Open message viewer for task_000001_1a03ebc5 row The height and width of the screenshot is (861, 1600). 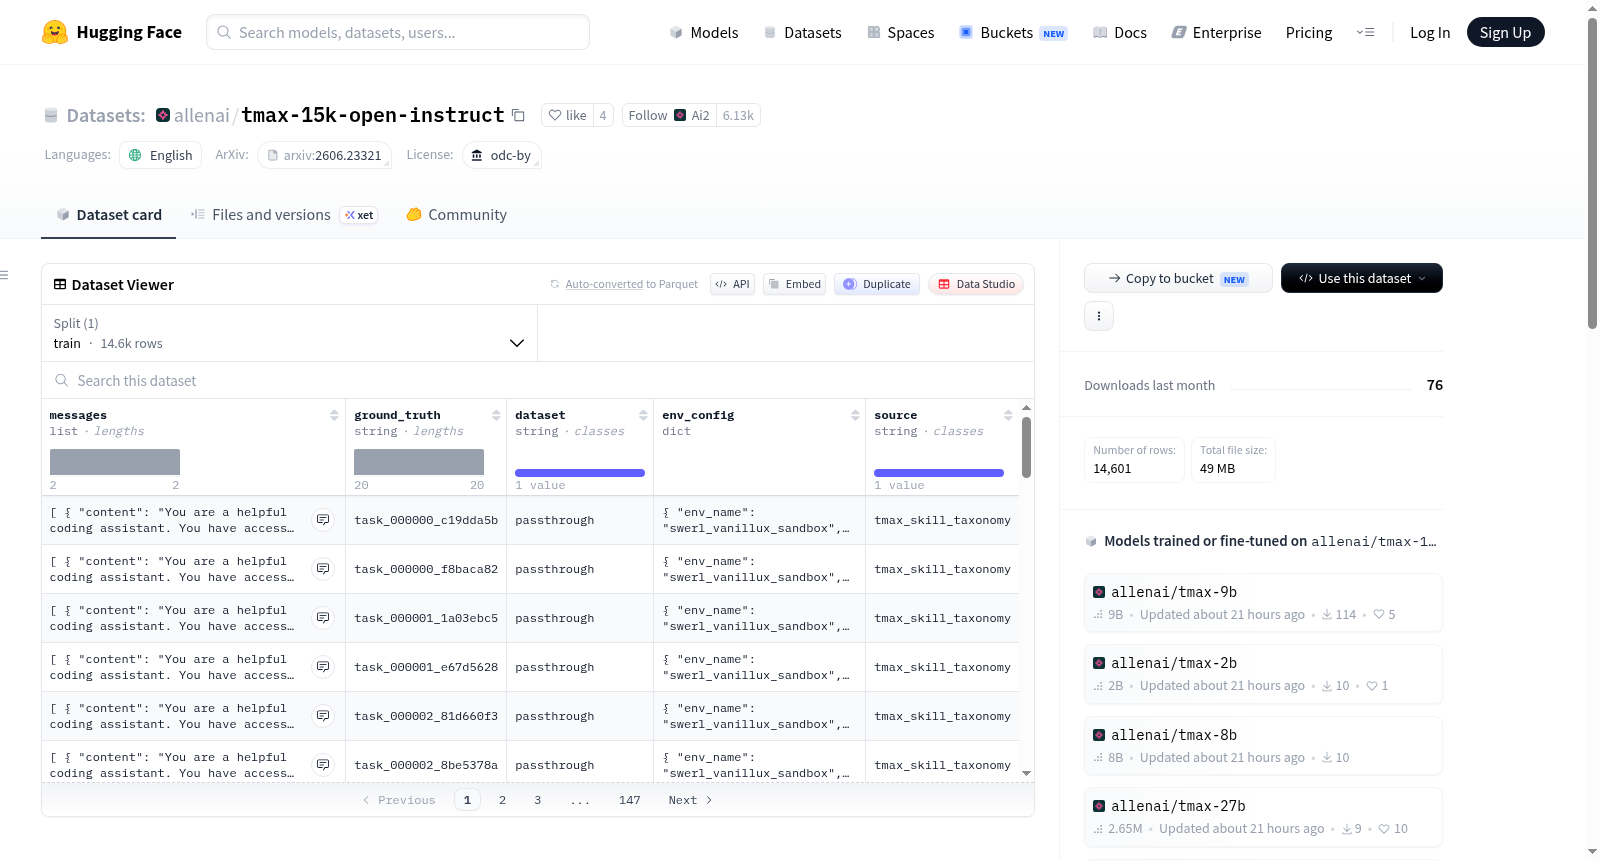(323, 618)
